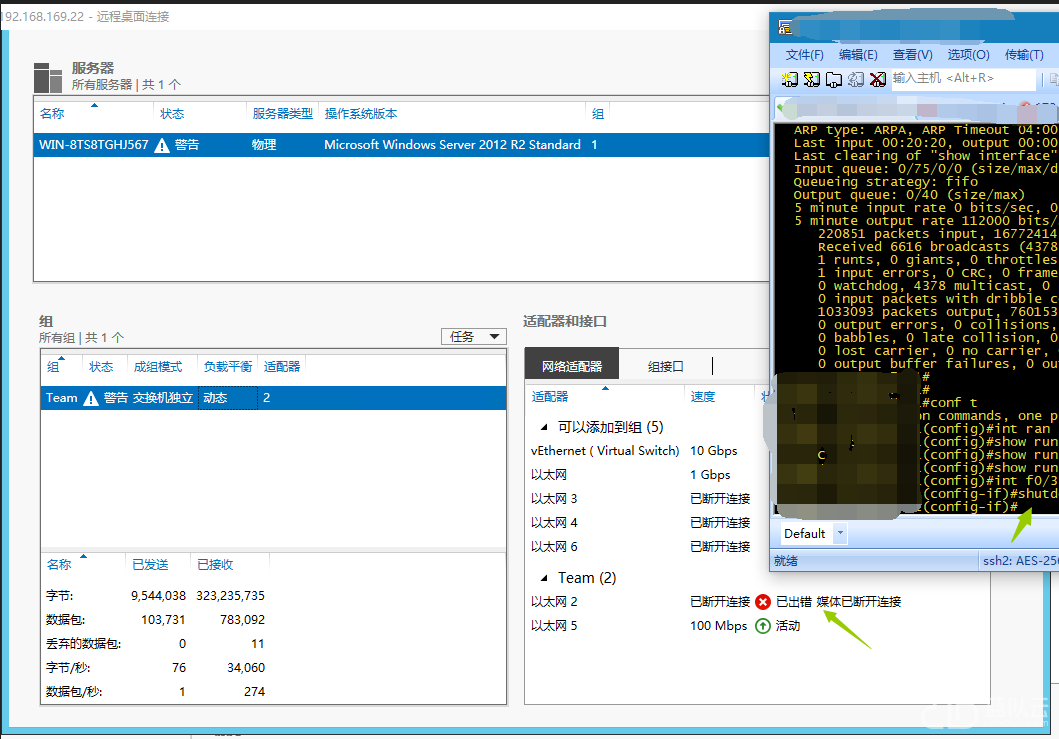
Task: Sort servers by 名称 column header
Action: coord(51,113)
